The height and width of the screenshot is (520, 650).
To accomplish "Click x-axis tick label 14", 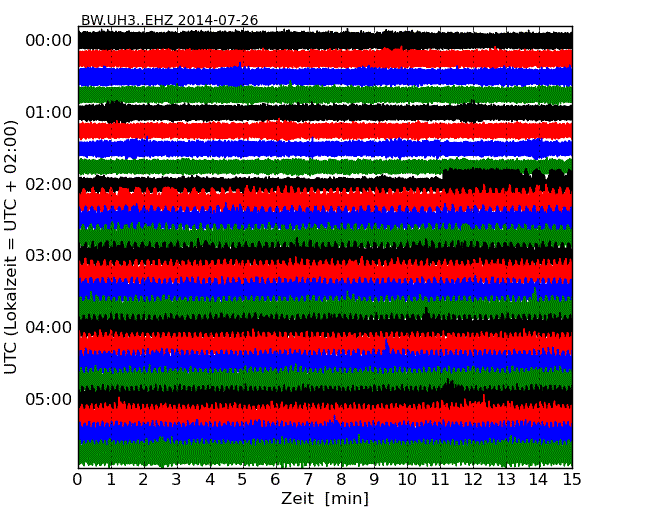I will tap(539, 480).
